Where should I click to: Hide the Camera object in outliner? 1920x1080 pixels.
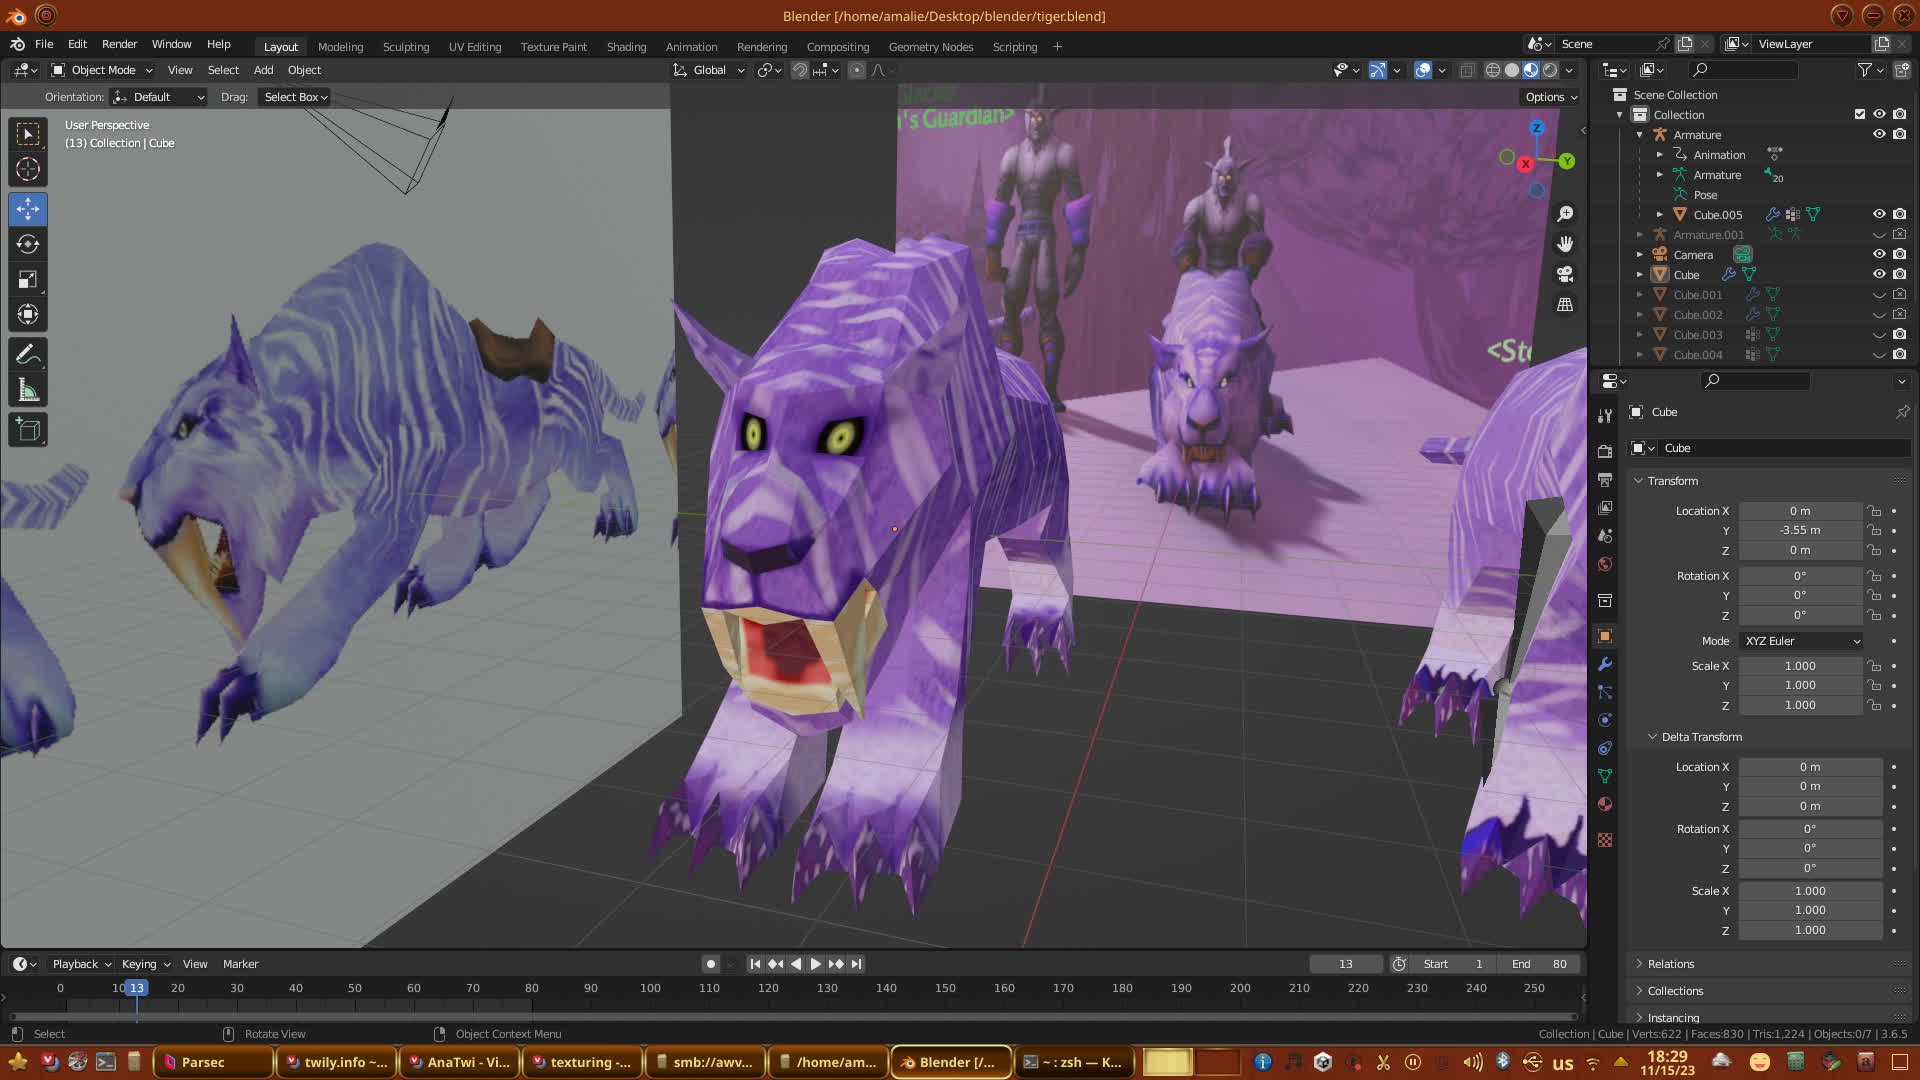pos(1879,254)
